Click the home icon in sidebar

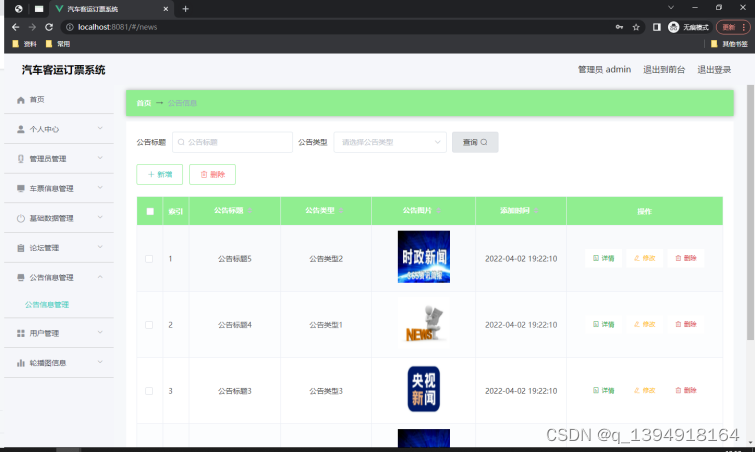[x=21, y=100]
